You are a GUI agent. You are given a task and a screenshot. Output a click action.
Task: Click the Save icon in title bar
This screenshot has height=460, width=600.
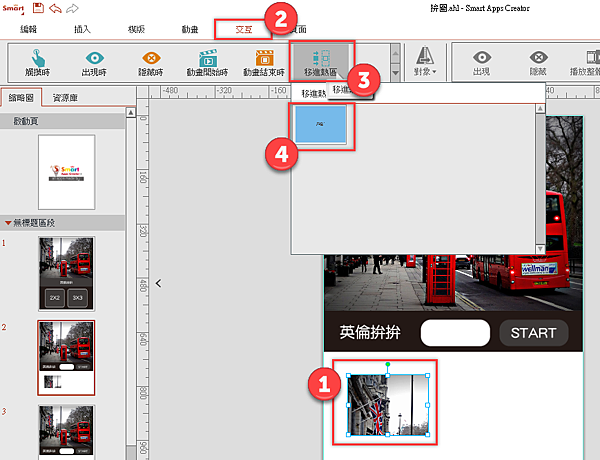(x=38, y=8)
